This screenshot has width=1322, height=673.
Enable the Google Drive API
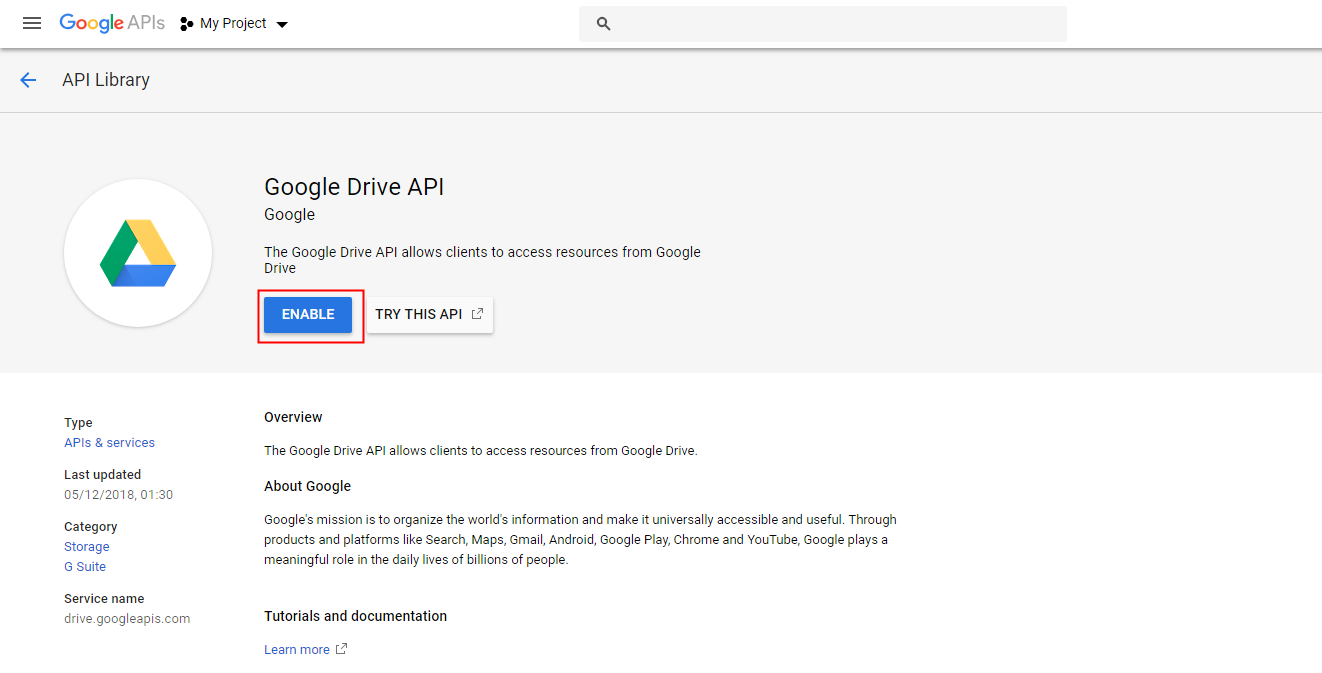click(308, 314)
